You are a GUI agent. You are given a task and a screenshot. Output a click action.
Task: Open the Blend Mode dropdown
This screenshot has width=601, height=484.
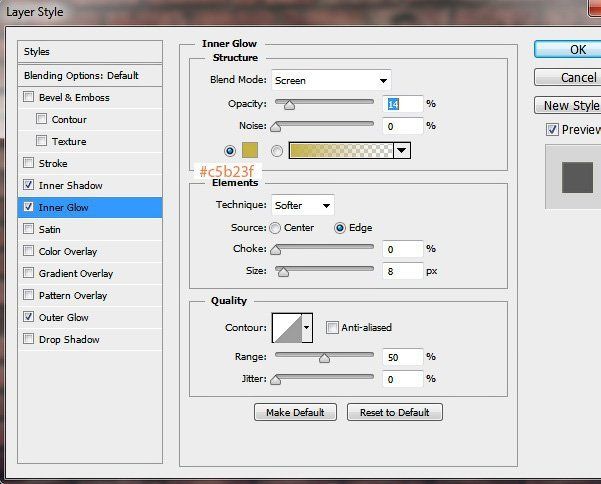pos(330,80)
